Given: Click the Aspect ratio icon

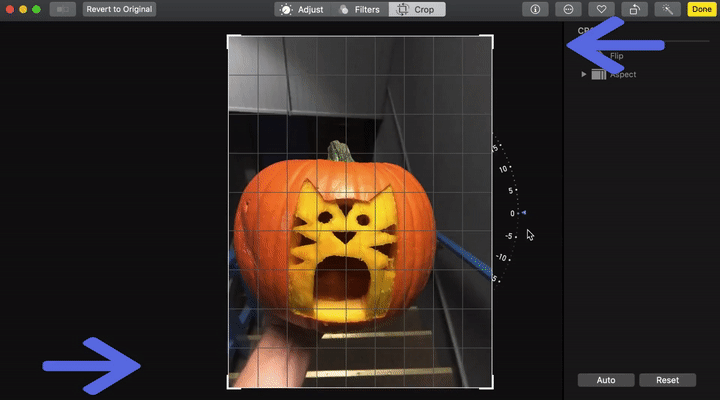Looking at the screenshot, I should [599, 75].
